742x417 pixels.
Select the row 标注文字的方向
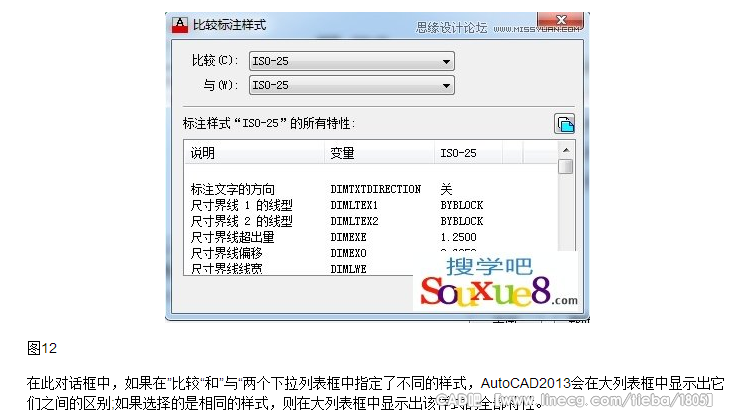[371, 189]
